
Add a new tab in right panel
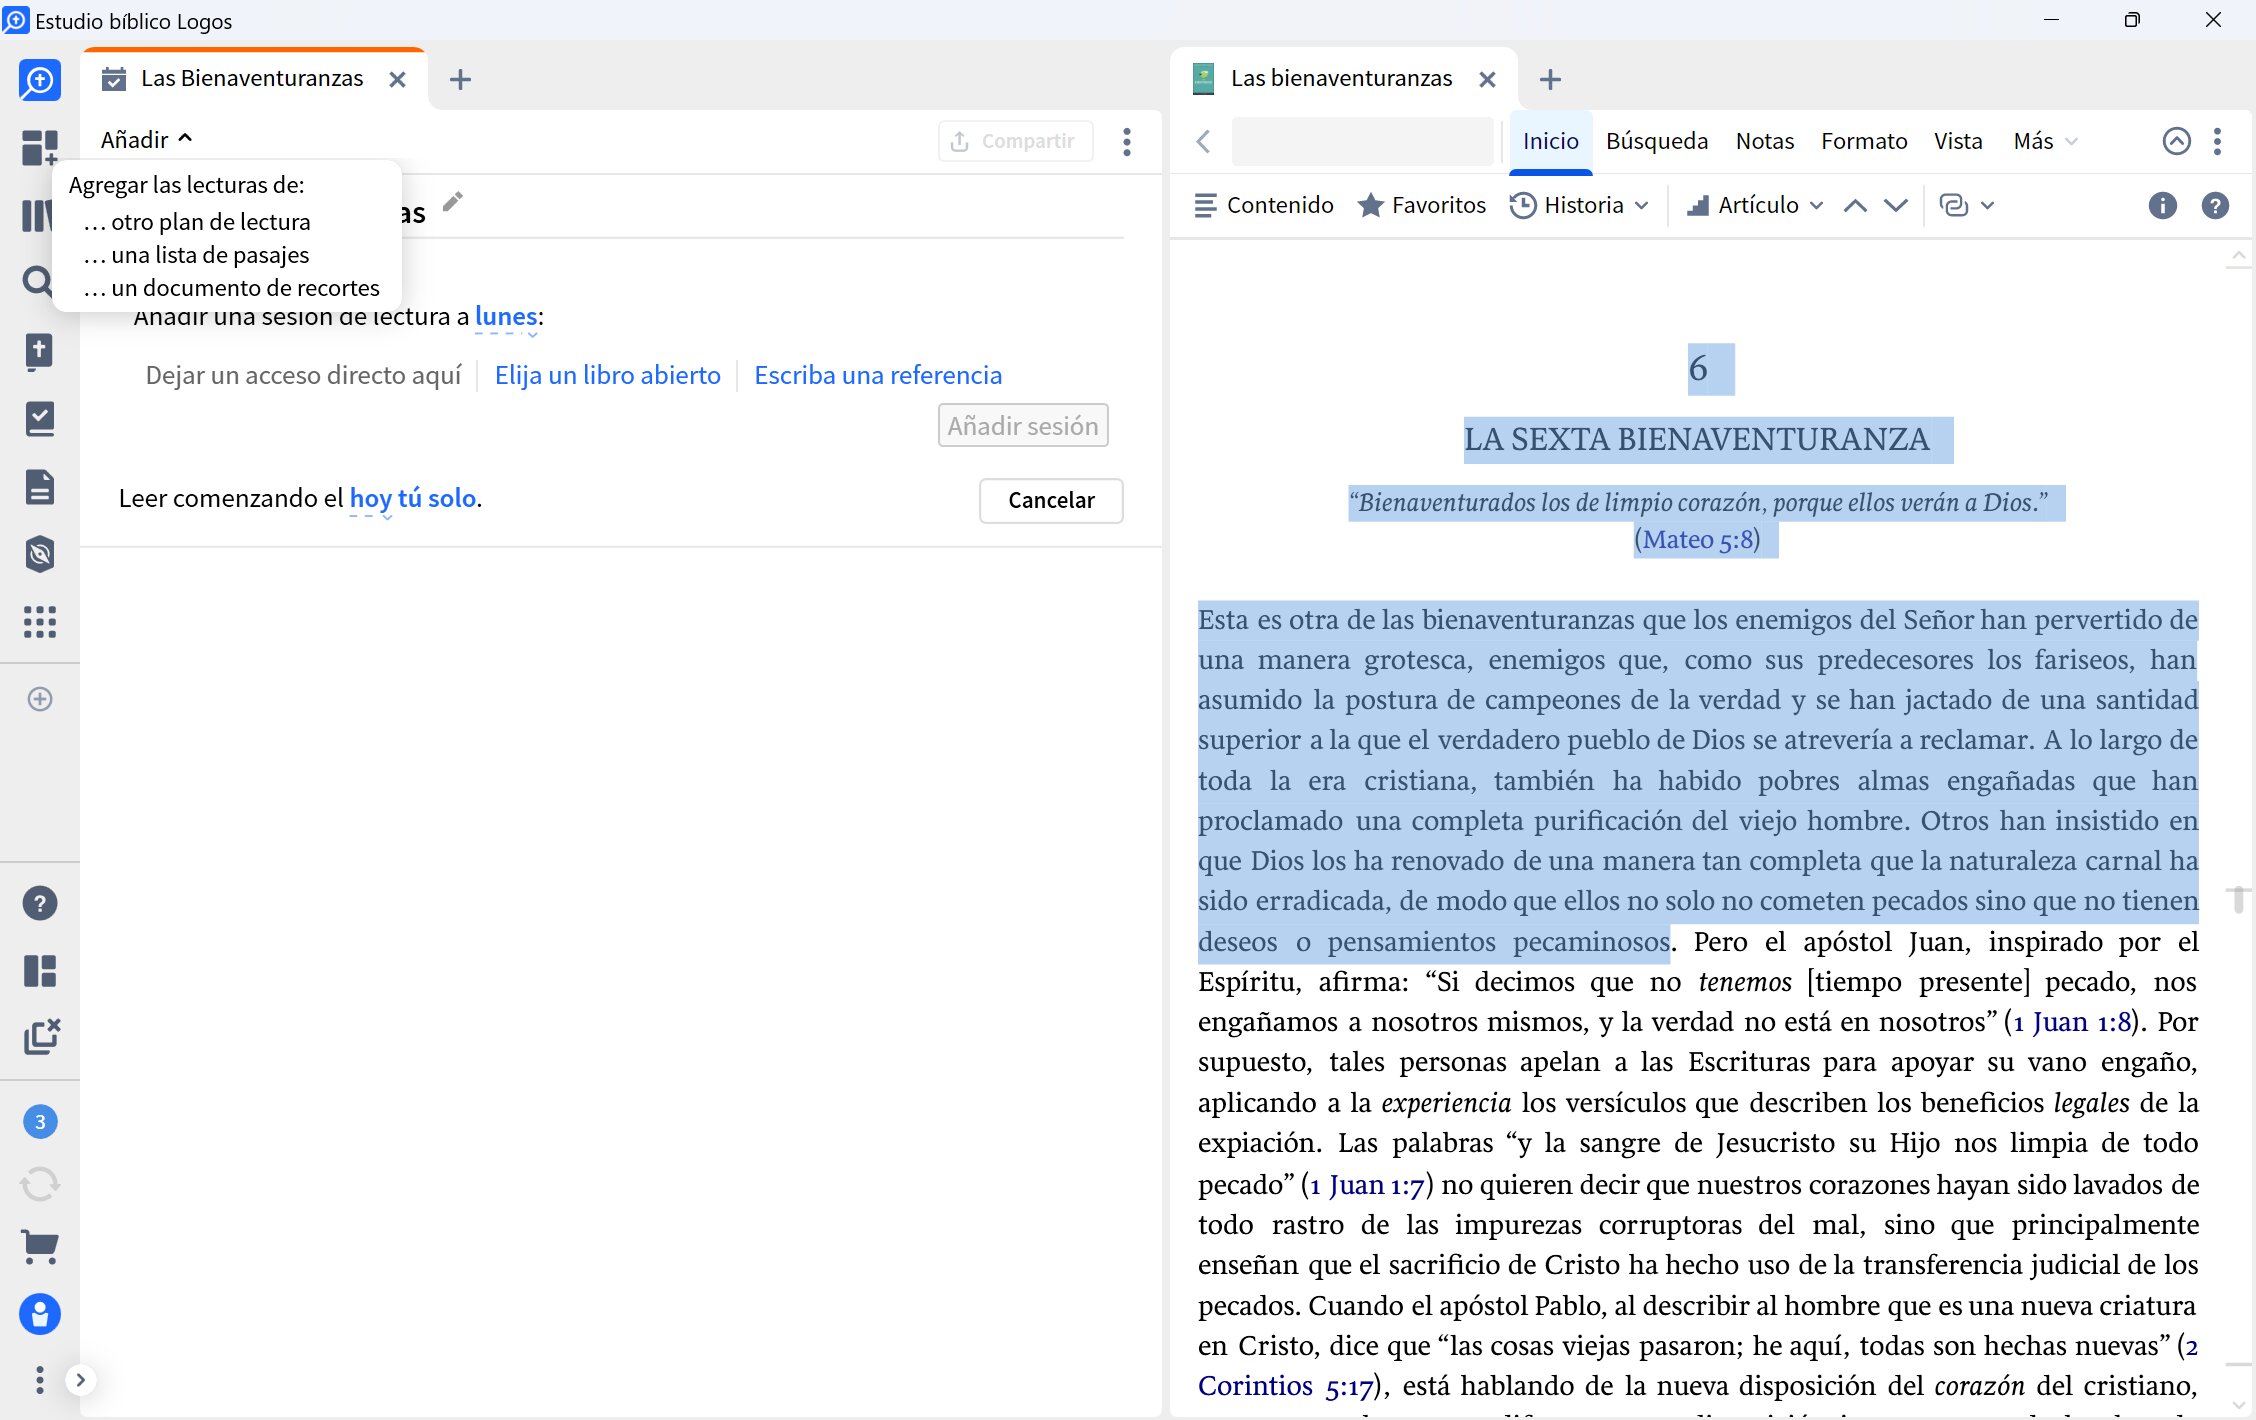tap(1550, 80)
